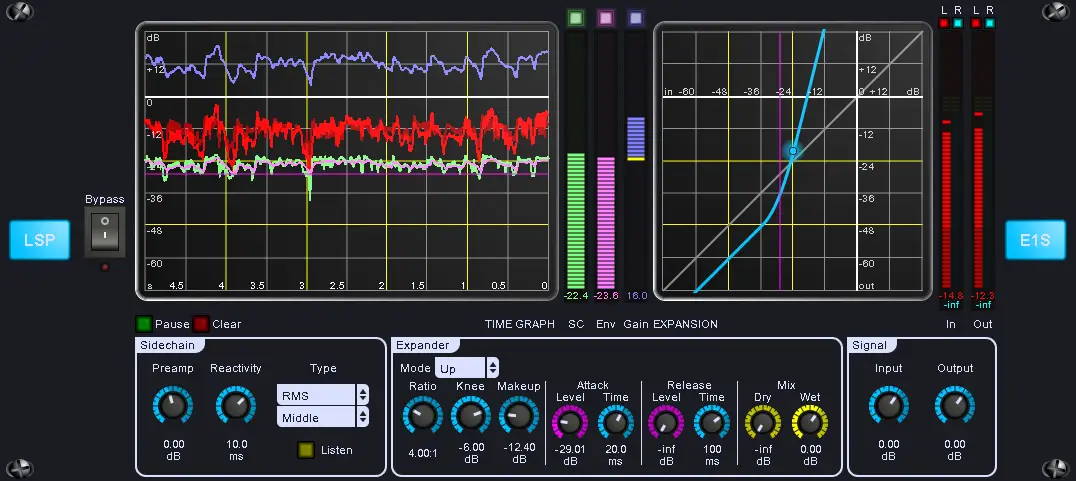Click the expander Ratio knob

point(423,416)
